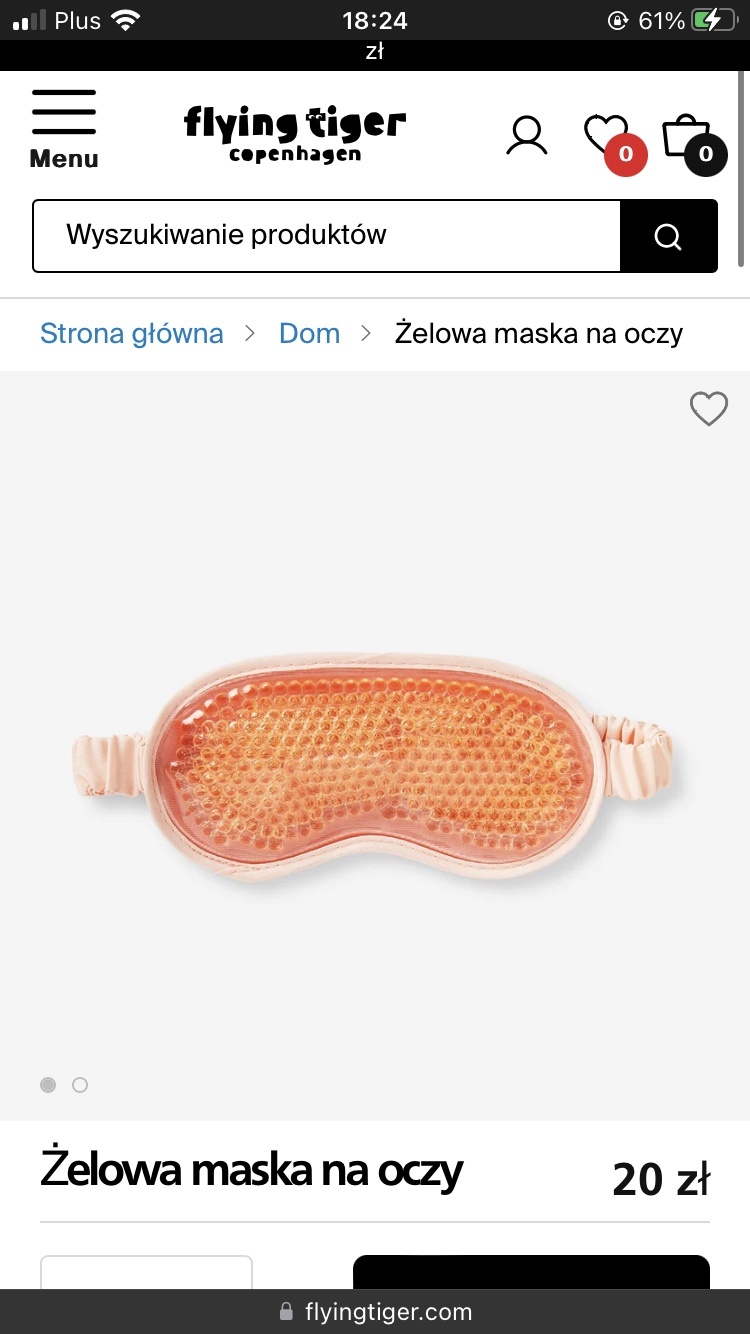Screen dimensions: 750x1334
Task: Tap the gel eye mask product image
Action: [375, 764]
